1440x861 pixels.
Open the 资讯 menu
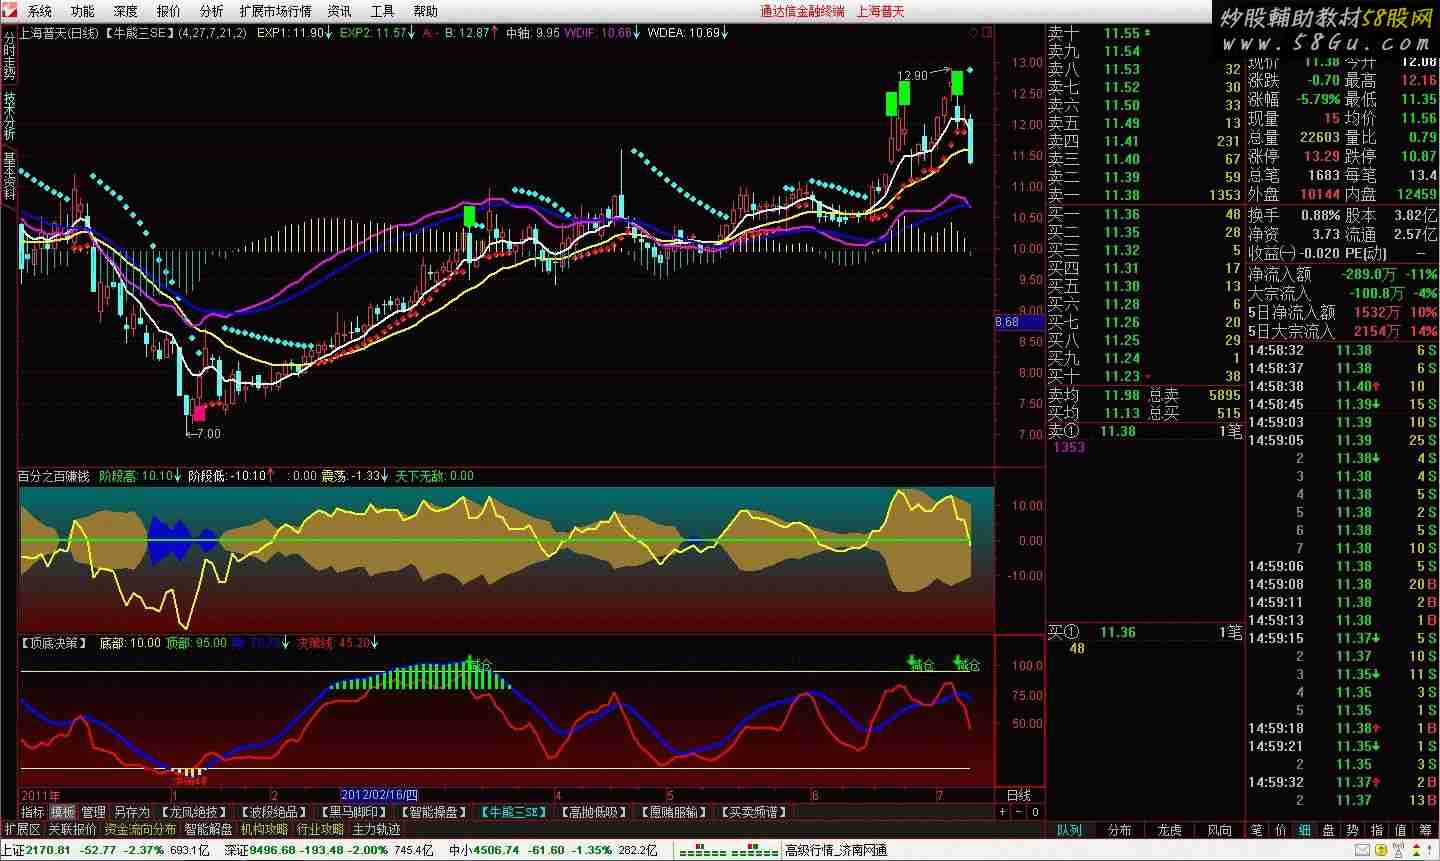pos(339,11)
